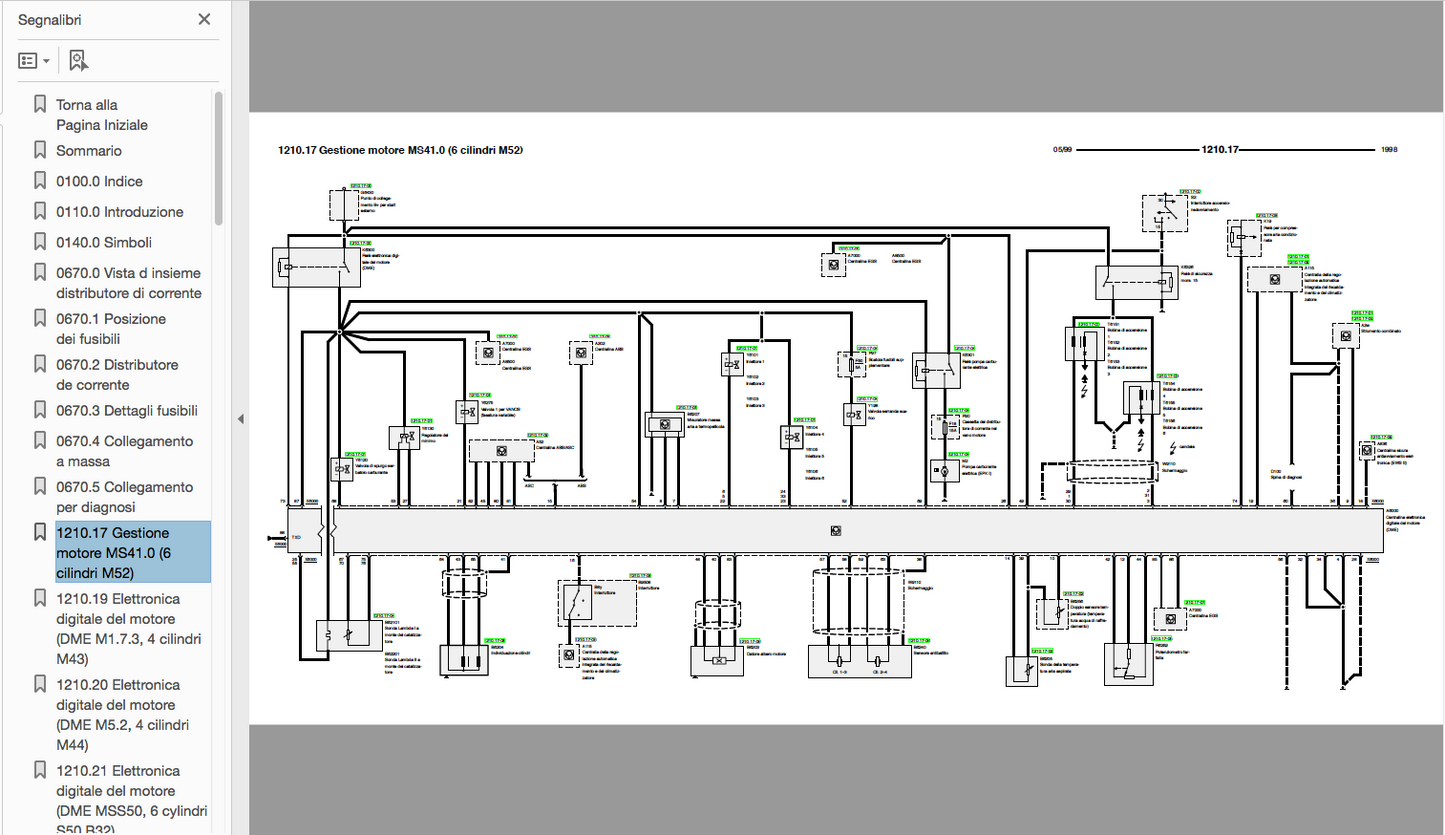This screenshot has height=835, width=1445.
Task: Click the bookmark icon beside Sommario
Action: (40, 150)
